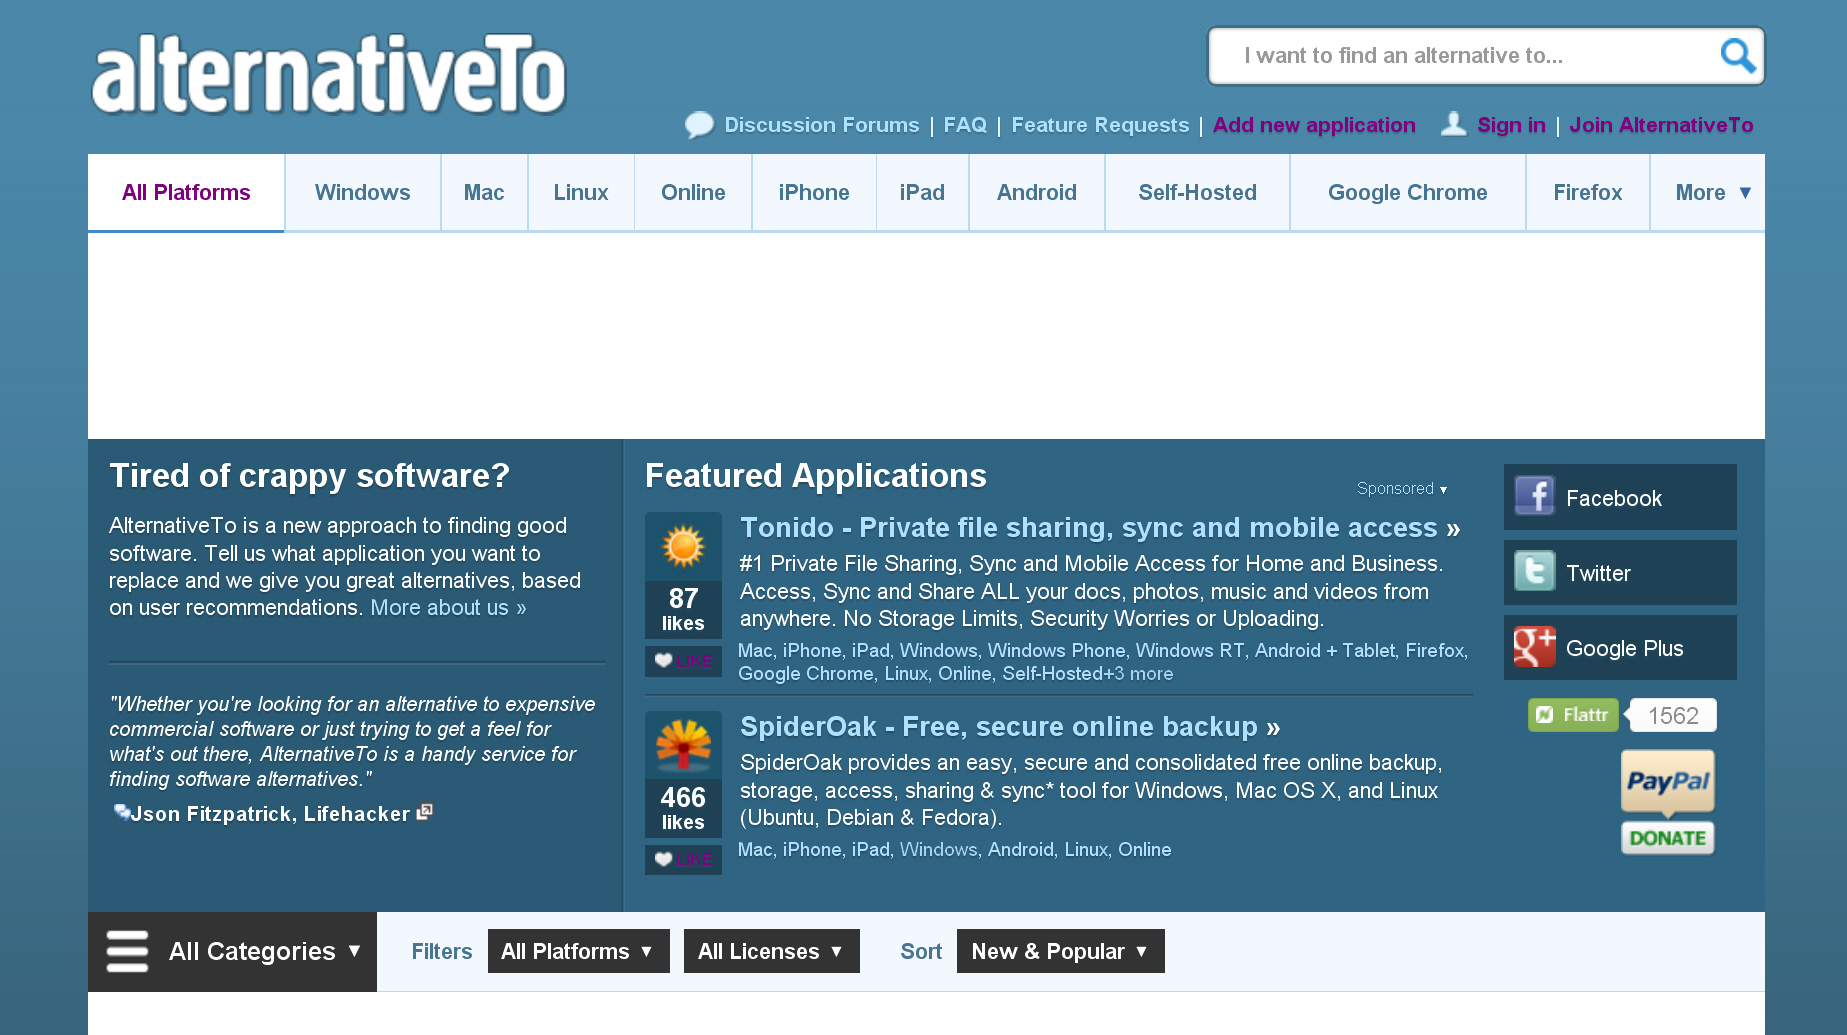Click the Windows RT platform link for Tonido
1847x1035 pixels.
pyautogui.click(x=1190, y=651)
